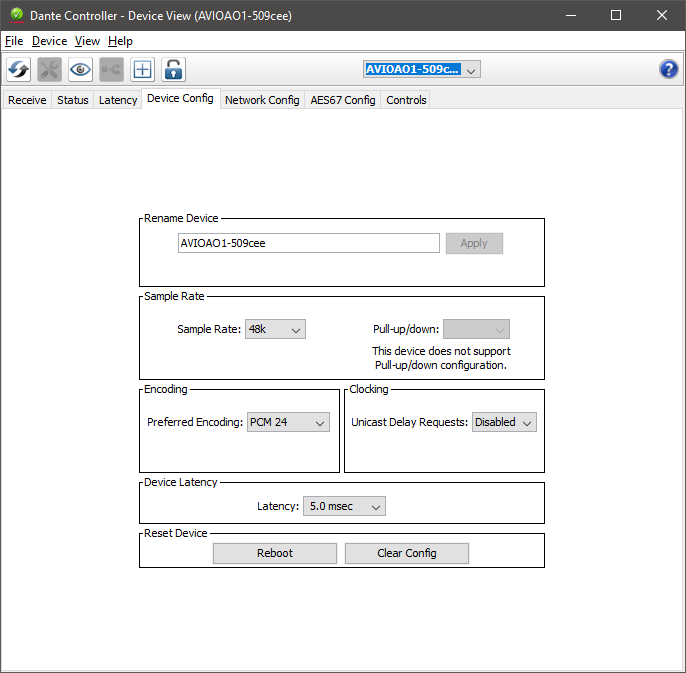Open the View menu
This screenshot has height=673, width=686.
pos(88,41)
